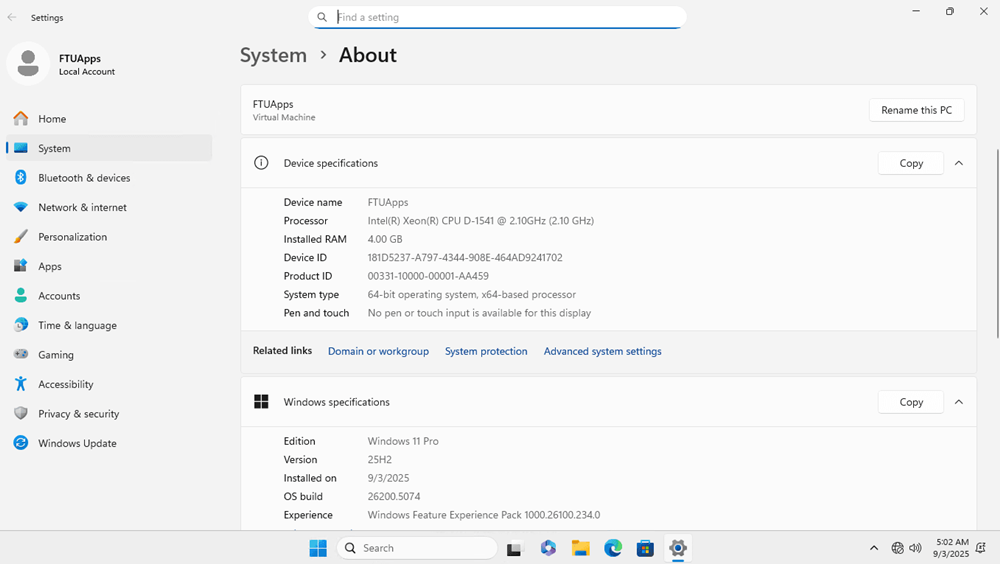Select the Network & internet icon
The width and height of the screenshot is (1000, 564).
20,207
